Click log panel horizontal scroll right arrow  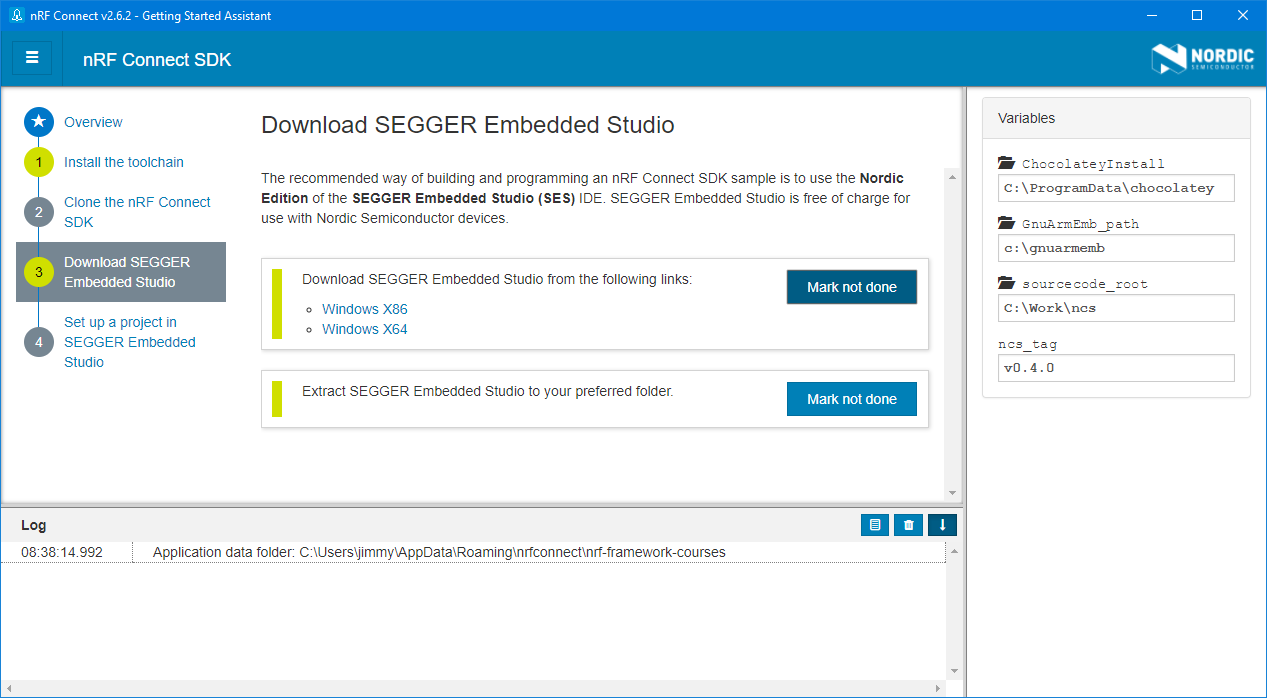(x=940, y=689)
